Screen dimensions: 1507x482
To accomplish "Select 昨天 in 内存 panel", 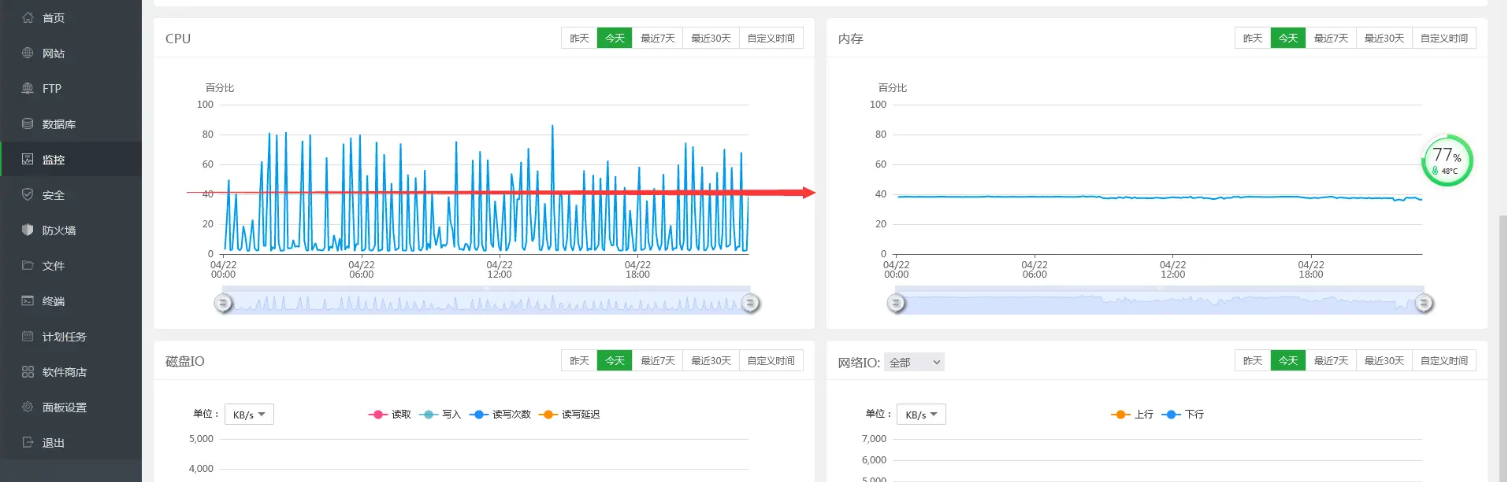I will [1252, 38].
